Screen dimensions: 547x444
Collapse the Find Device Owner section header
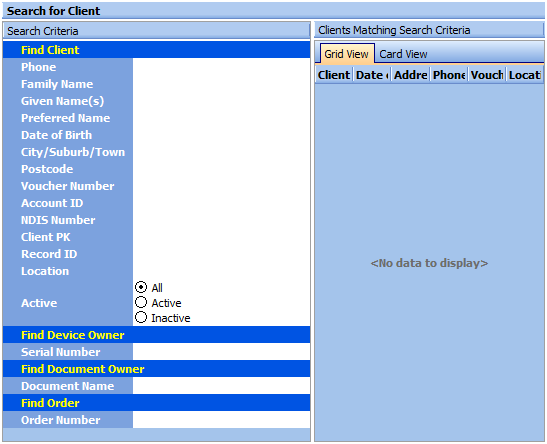156,335
